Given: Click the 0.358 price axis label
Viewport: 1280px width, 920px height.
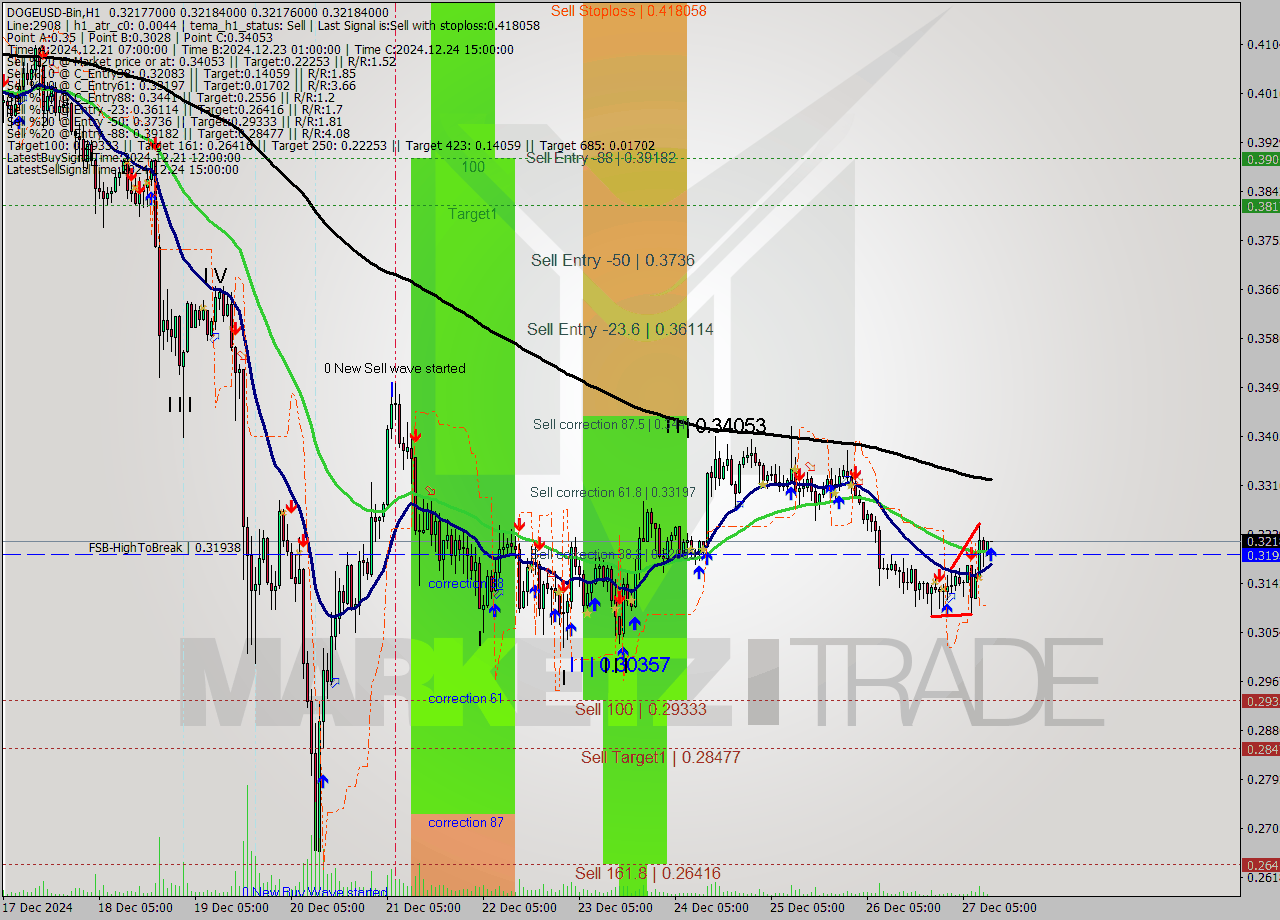Looking at the screenshot, I should pos(1262,338).
